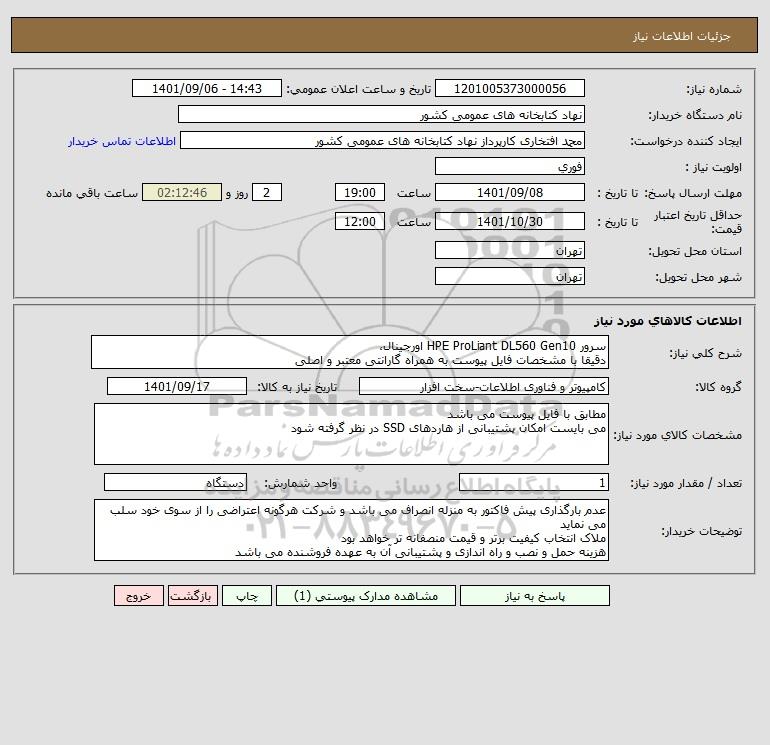Click the delivery city field 'تهران'

(x=510, y=276)
